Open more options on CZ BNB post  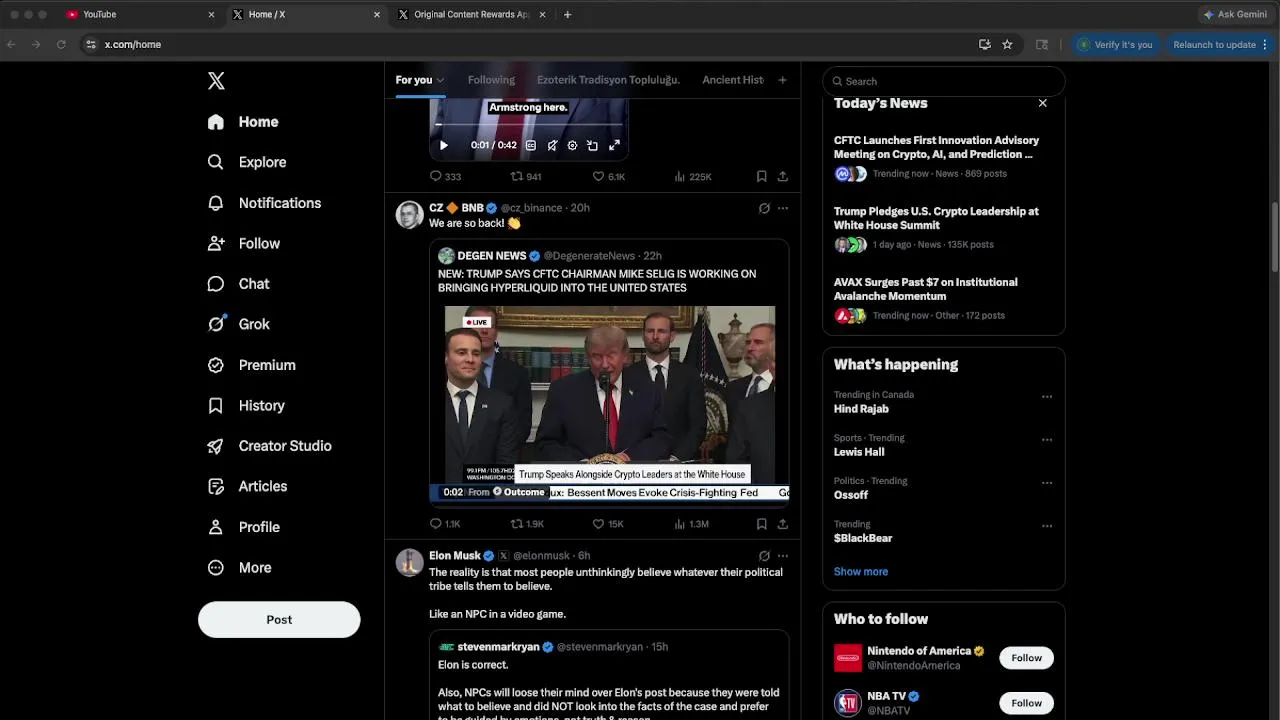click(783, 208)
